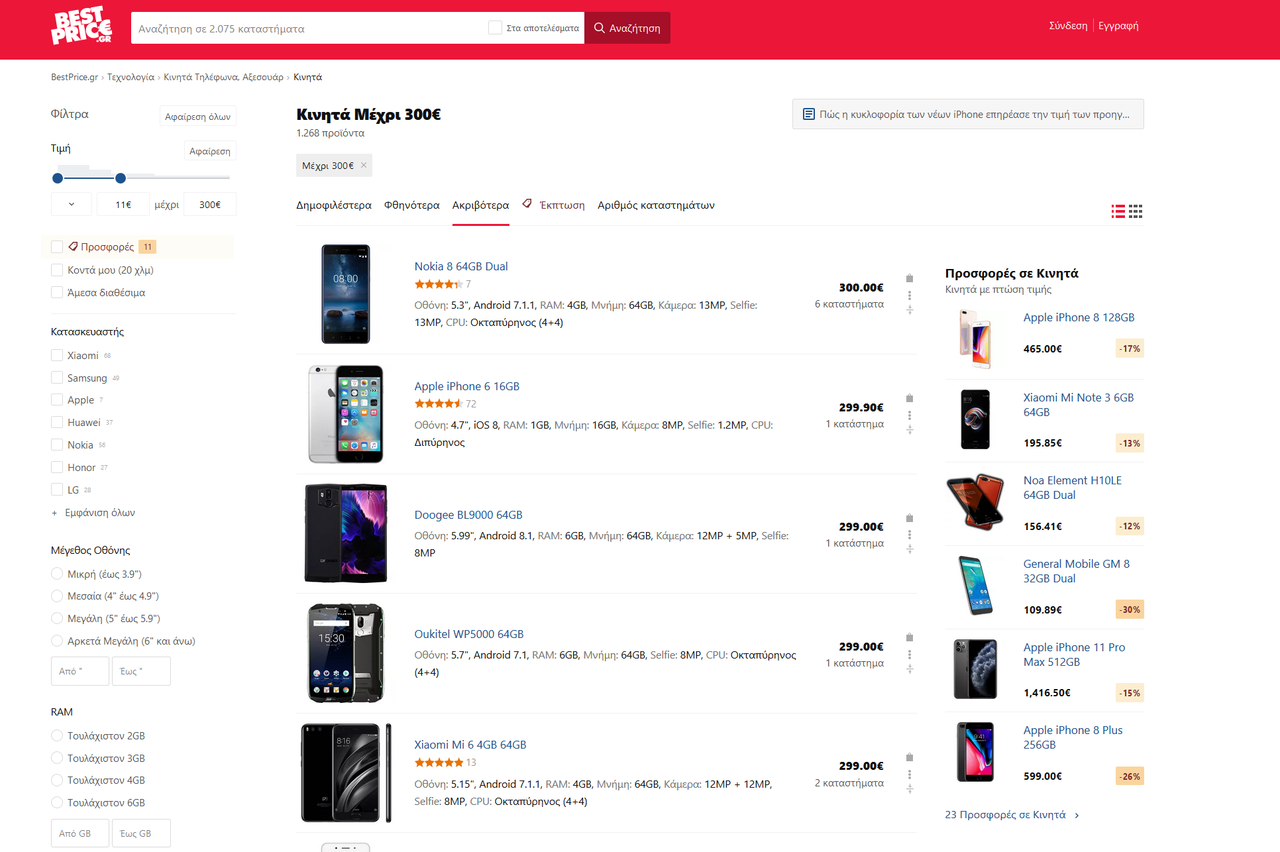
Task: Click Σύνδεση login link
Action: point(1068,26)
